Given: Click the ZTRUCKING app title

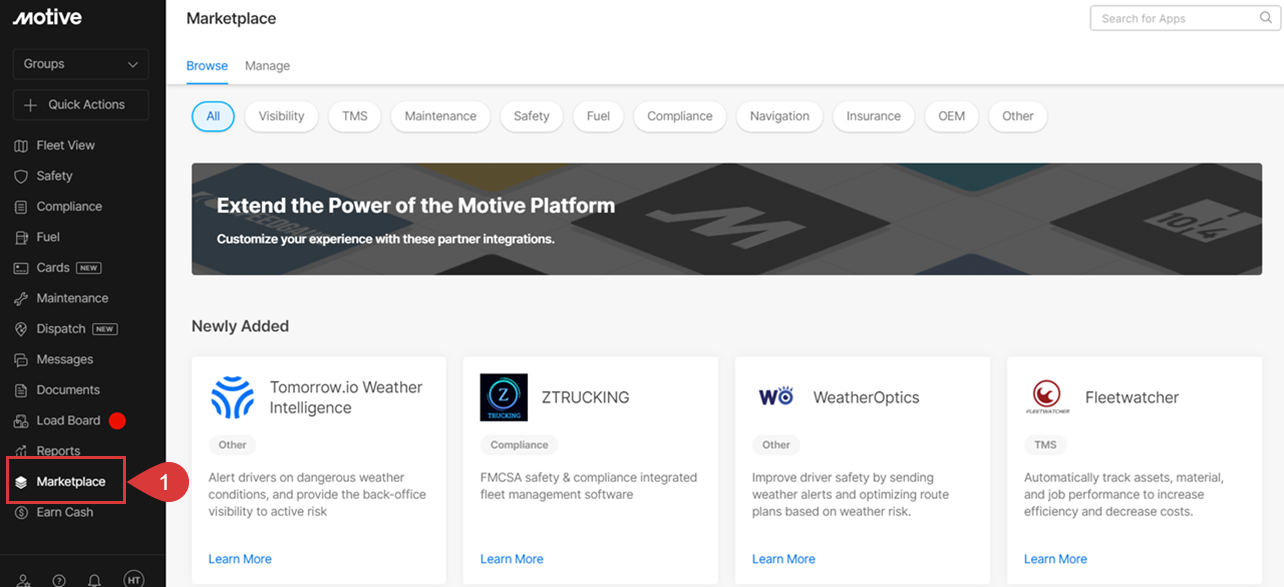Looking at the screenshot, I should point(586,398).
